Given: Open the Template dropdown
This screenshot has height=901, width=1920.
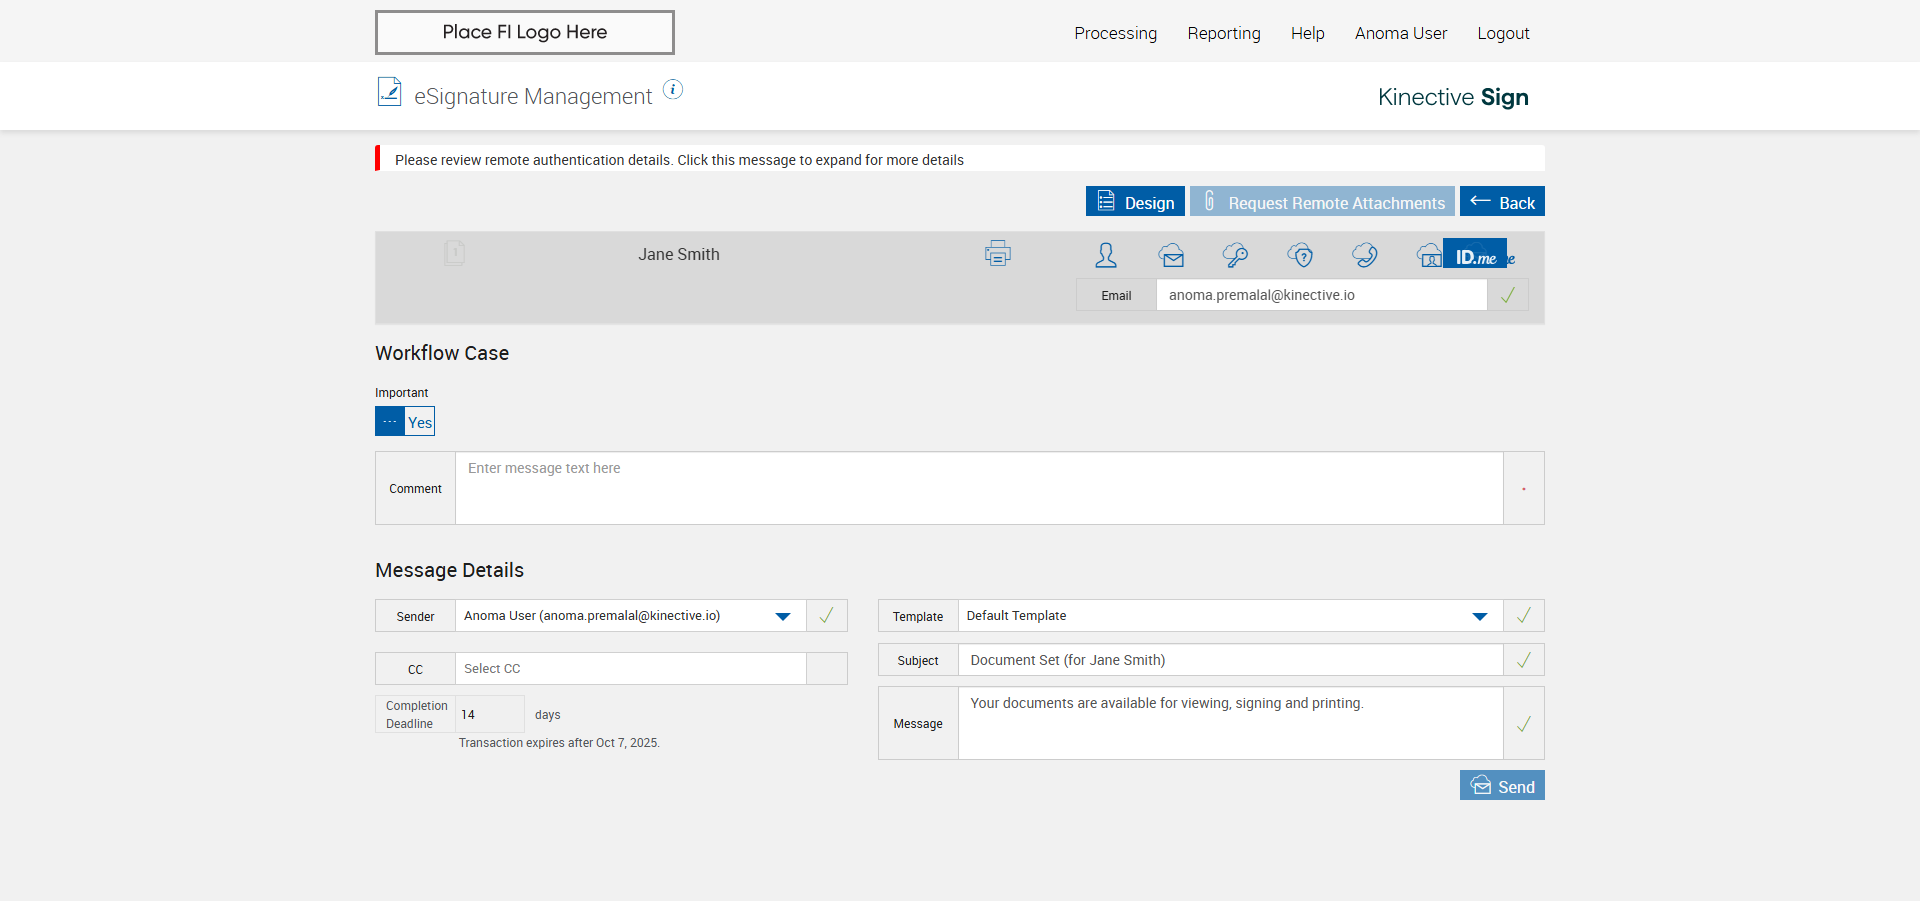Looking at the screenshot, I should [1479, 616].
